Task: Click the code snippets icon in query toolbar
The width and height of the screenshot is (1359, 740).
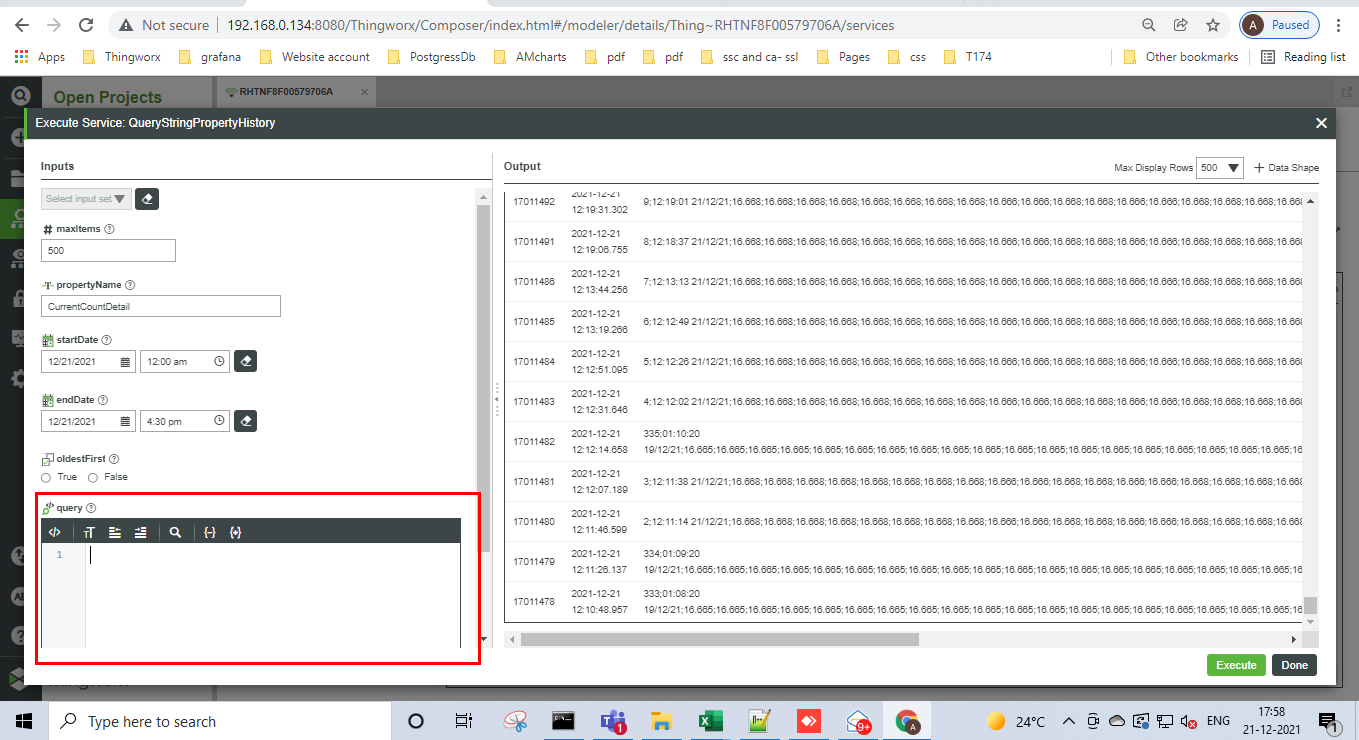Action: click(x=55, y=533)
